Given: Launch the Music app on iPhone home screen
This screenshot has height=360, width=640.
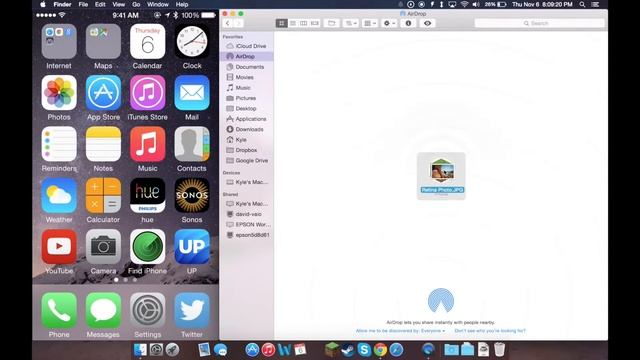Looking at the screenshot, I should pyautogui.click(x=147, y=144).
